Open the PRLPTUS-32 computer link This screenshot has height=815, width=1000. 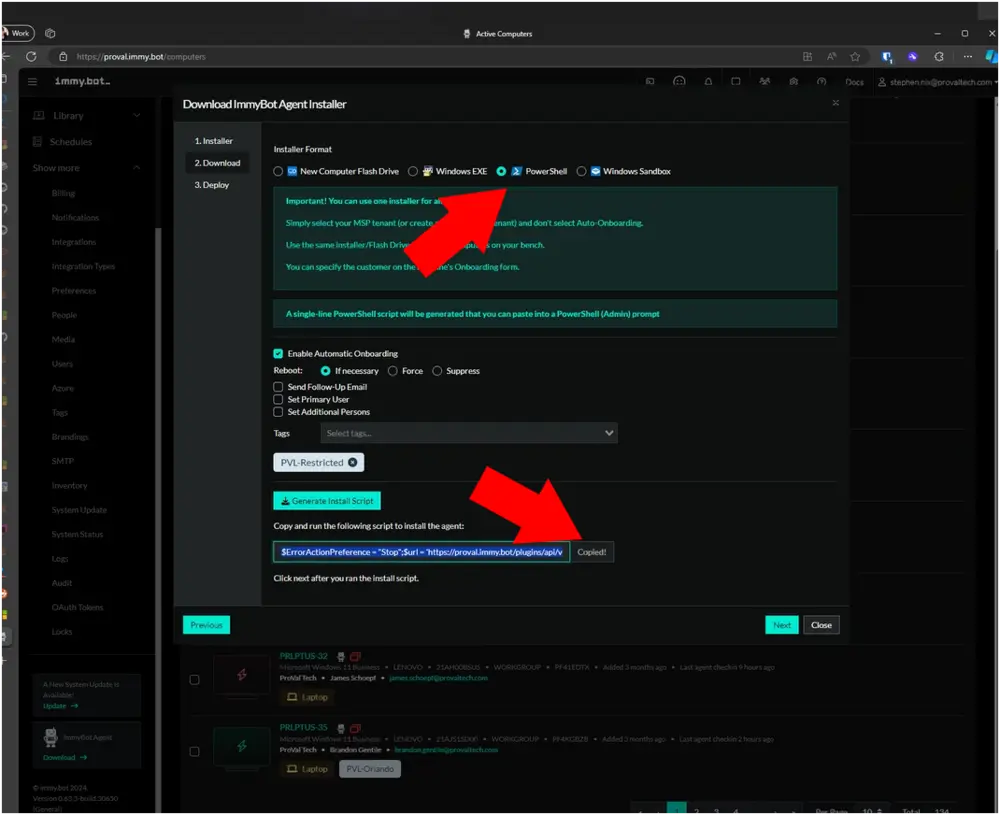(304, 657)
